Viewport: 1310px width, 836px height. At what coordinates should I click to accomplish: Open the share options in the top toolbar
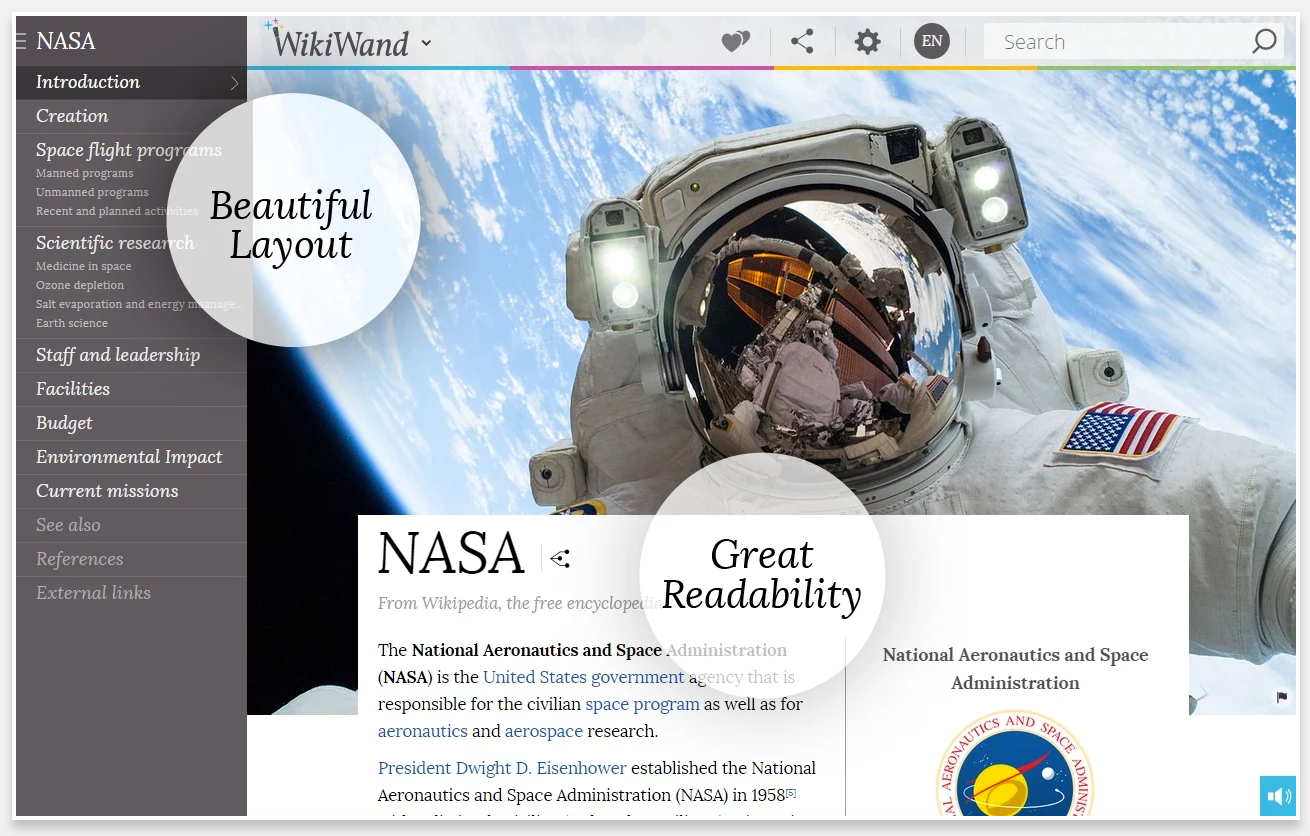pos(802,41)
